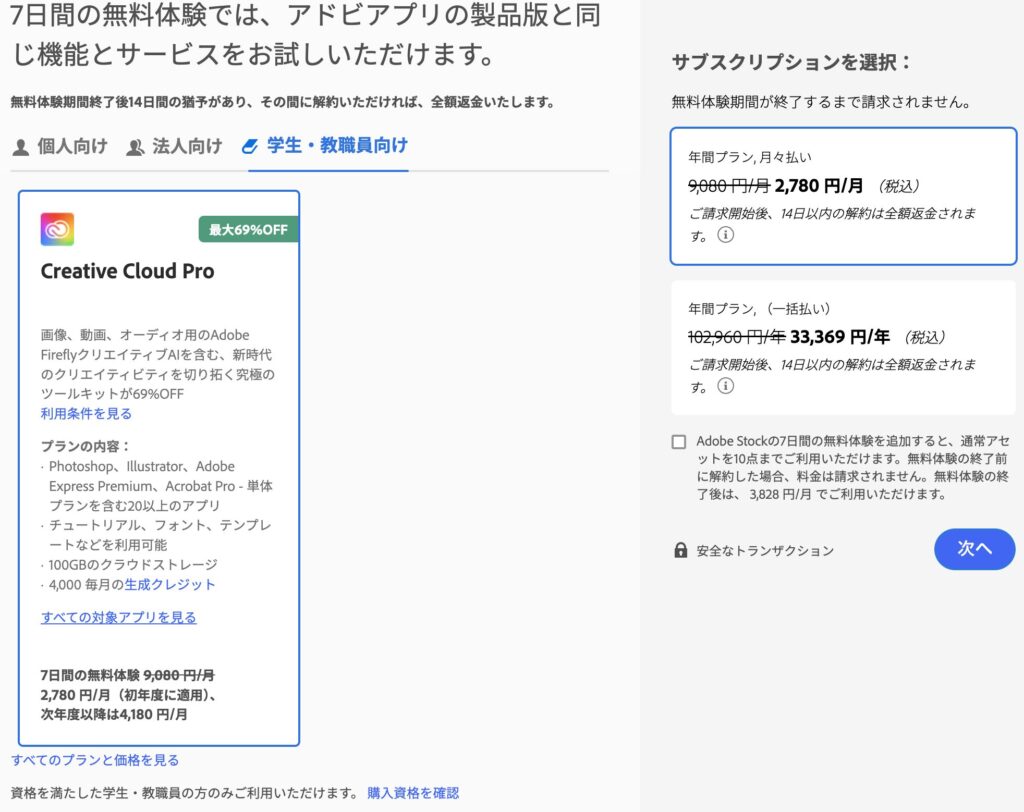Follow the すべてのプランと価格を見る link
The height and width of the screenshot is (812, 1024).
tap(95, 760)
